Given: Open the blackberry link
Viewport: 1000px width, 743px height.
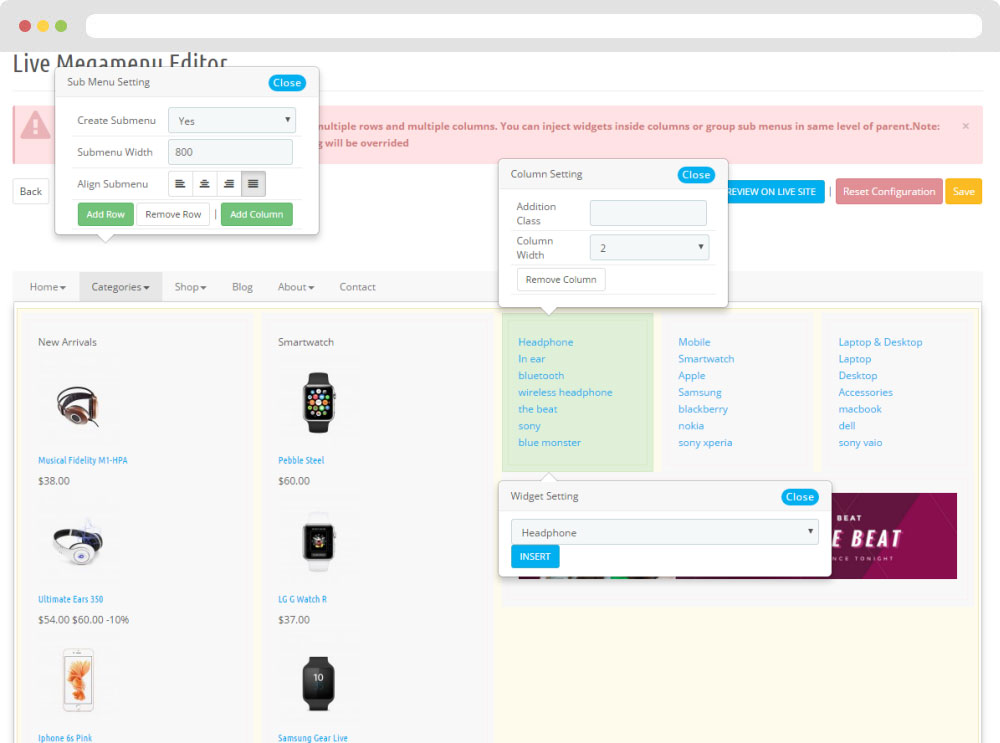Looking at the screenshot, I should (x=703, y=409).
